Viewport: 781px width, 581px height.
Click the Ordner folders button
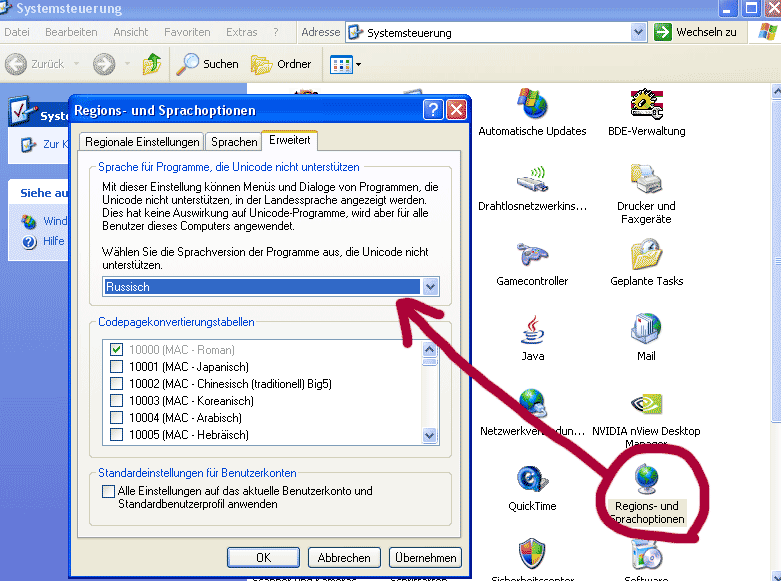(281, 64)
